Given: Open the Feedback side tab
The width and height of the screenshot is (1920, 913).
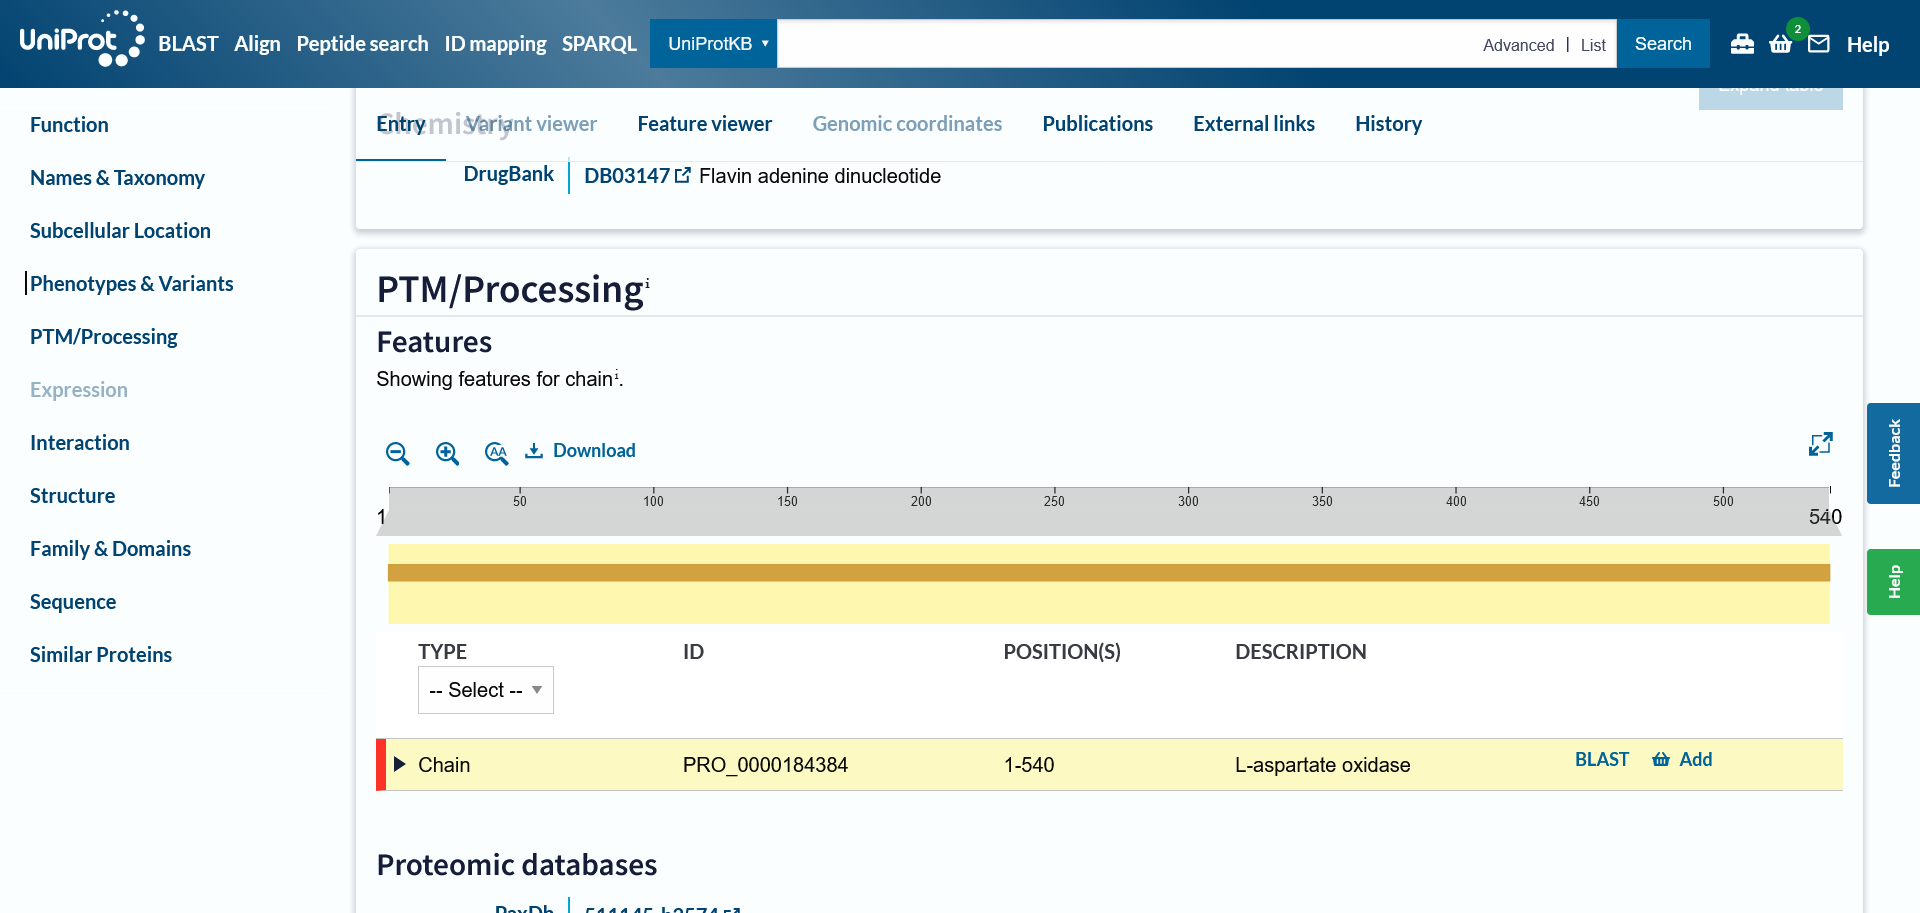Looking at the screenshot, I should 1893,453.
